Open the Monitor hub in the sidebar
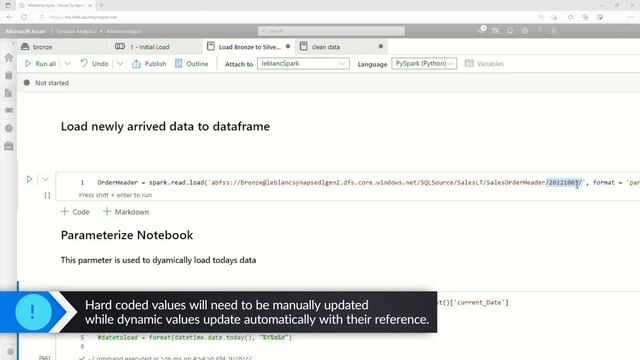Screen dimensions: 640x360 9,128
